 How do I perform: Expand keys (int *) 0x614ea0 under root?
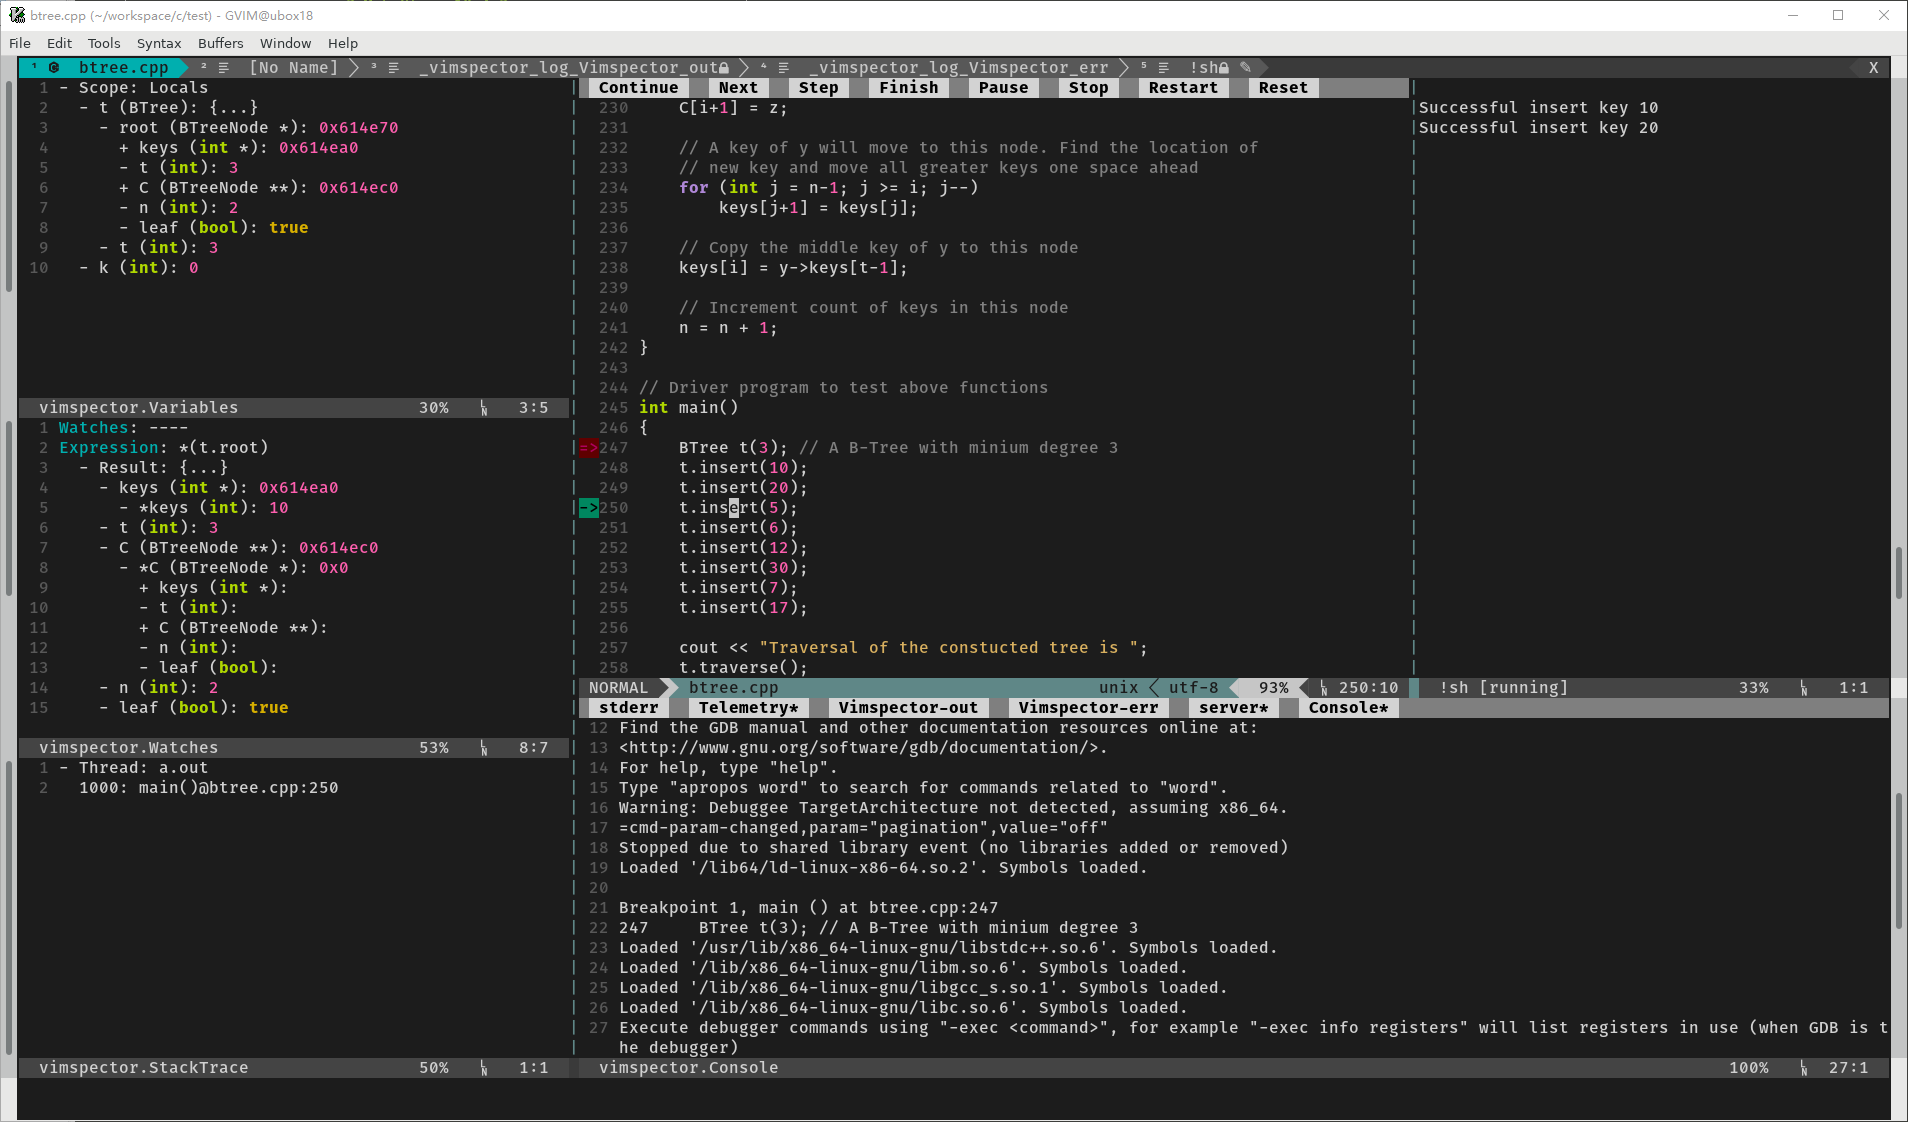[124, 148]
